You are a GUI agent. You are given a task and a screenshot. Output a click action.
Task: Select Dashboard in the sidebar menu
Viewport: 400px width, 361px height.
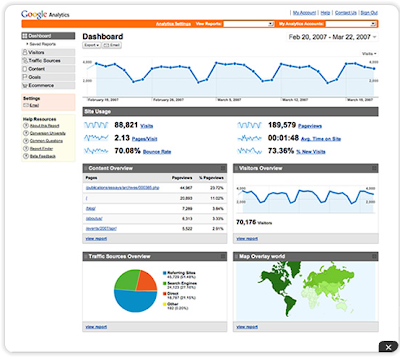(x=48, y=36)
